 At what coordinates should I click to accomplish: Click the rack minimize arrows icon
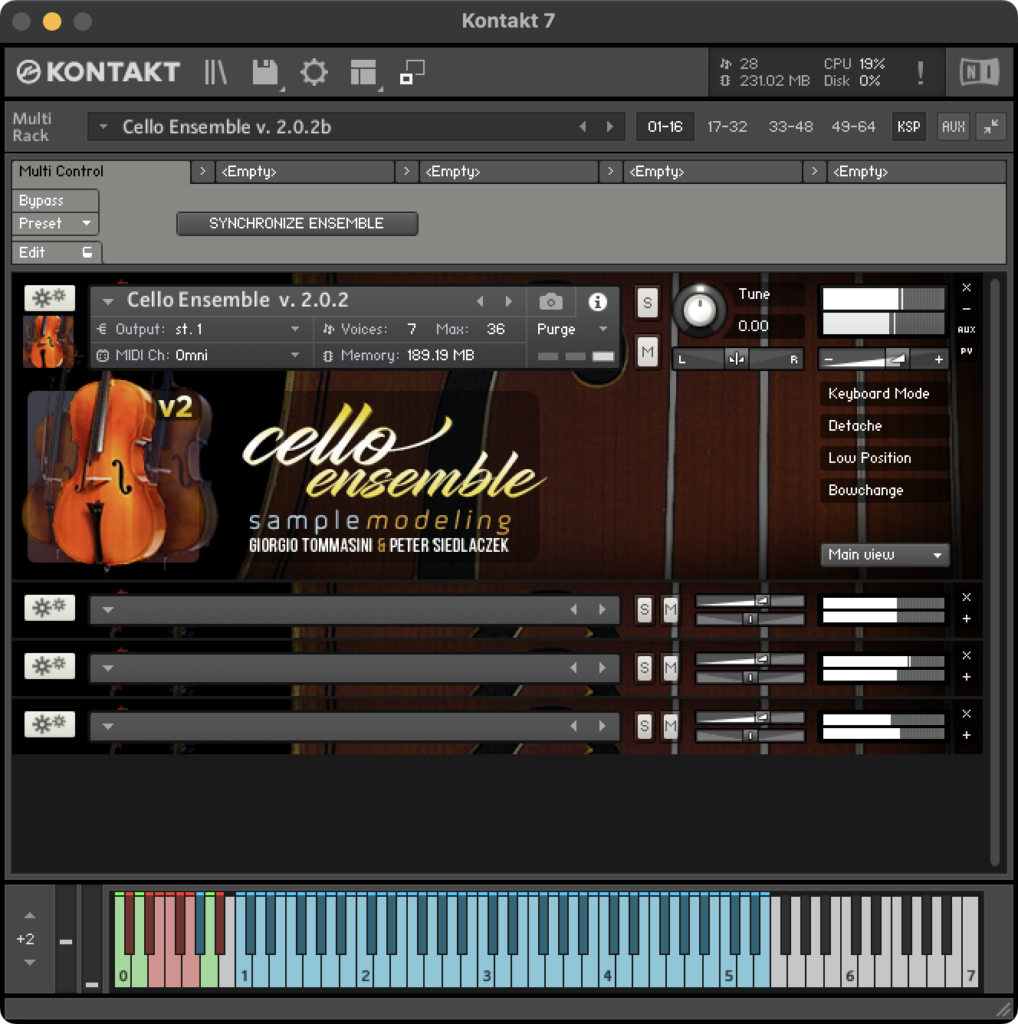(x=991, y=127)
